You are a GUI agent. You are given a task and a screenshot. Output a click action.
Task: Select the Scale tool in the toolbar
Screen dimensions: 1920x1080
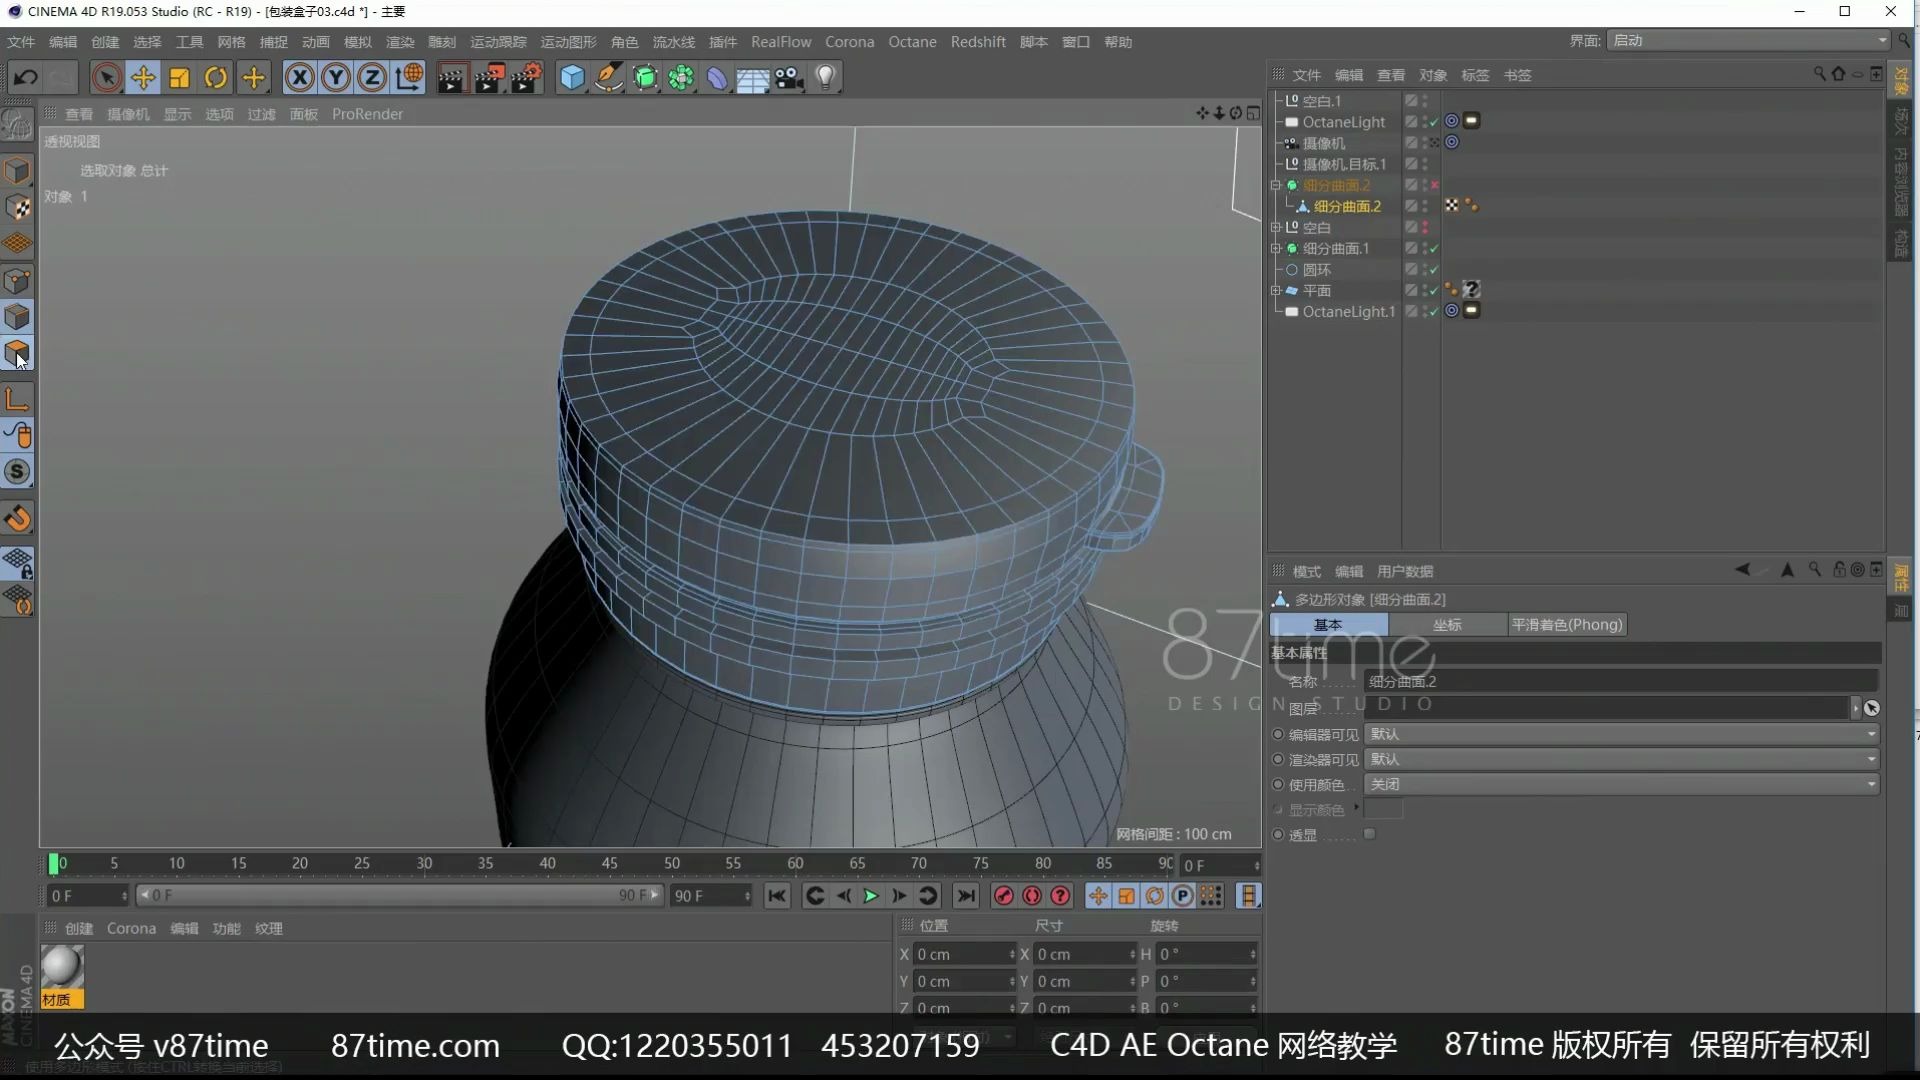click(179, 77)
